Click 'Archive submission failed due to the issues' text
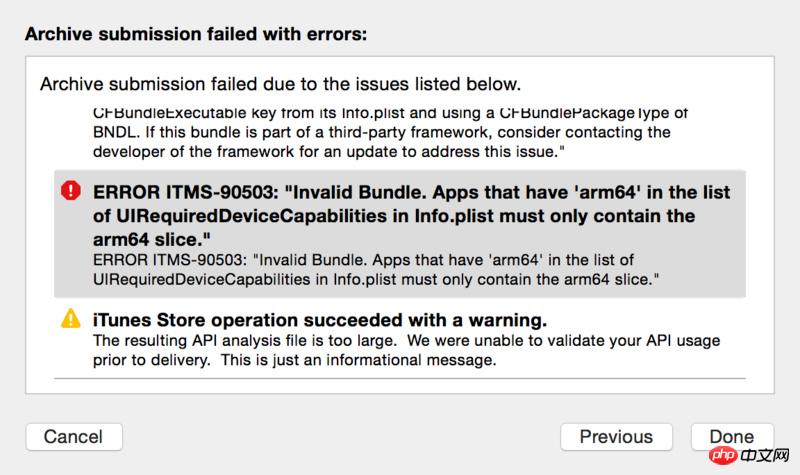800x475 pixels. [280, 84]
